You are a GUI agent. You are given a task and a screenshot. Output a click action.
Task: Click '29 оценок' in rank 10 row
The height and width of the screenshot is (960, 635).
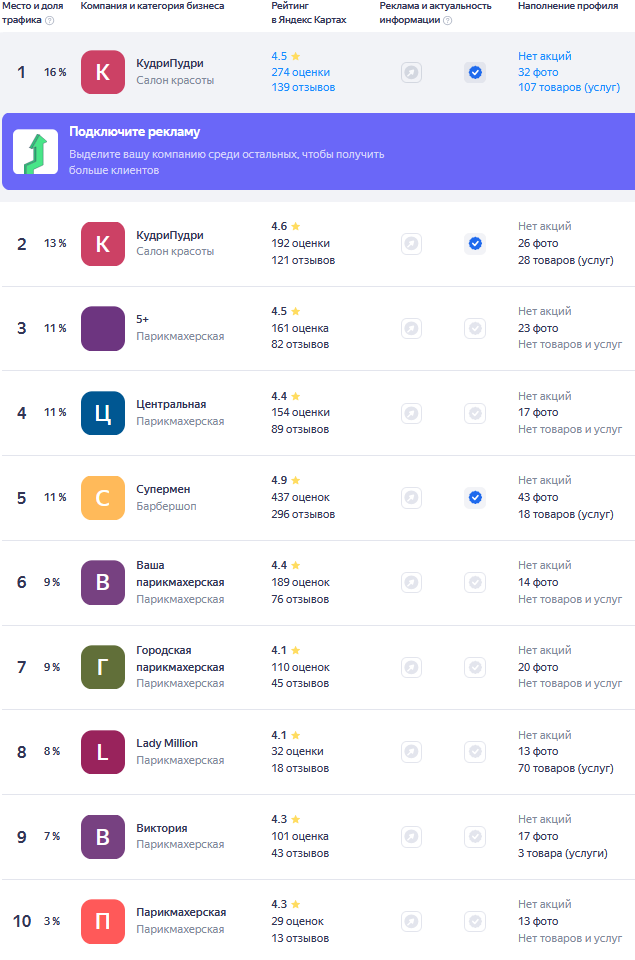click(x=298, y=921)
